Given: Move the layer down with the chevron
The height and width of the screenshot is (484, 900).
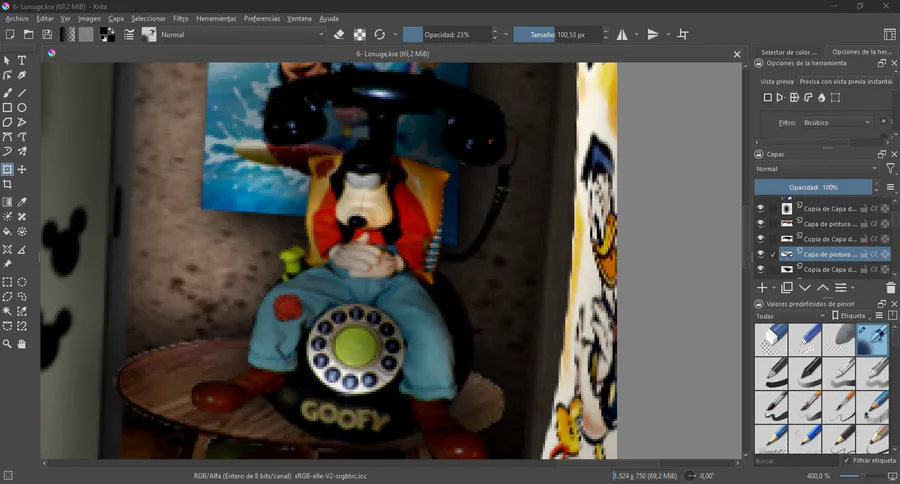Looking at the screenshot, I should [x=805, y=288].
